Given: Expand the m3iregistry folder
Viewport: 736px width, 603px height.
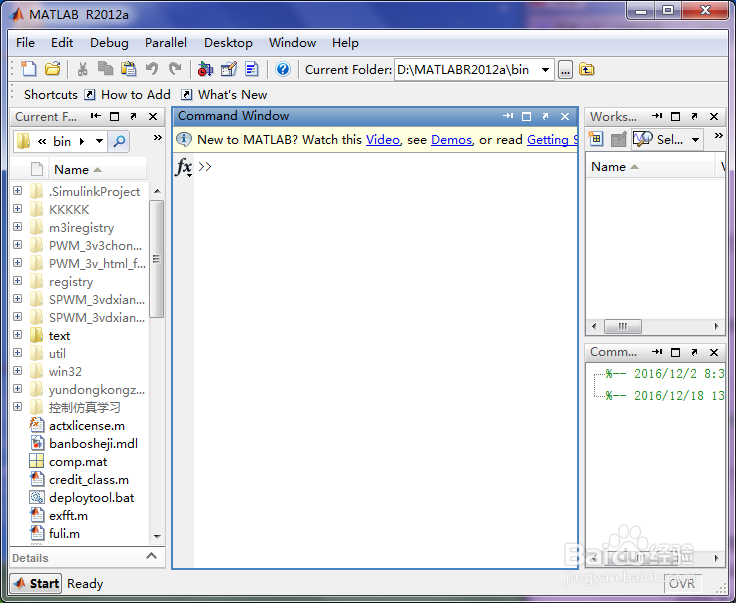Looking at the screenshot, I should click(x=18, y=227).
